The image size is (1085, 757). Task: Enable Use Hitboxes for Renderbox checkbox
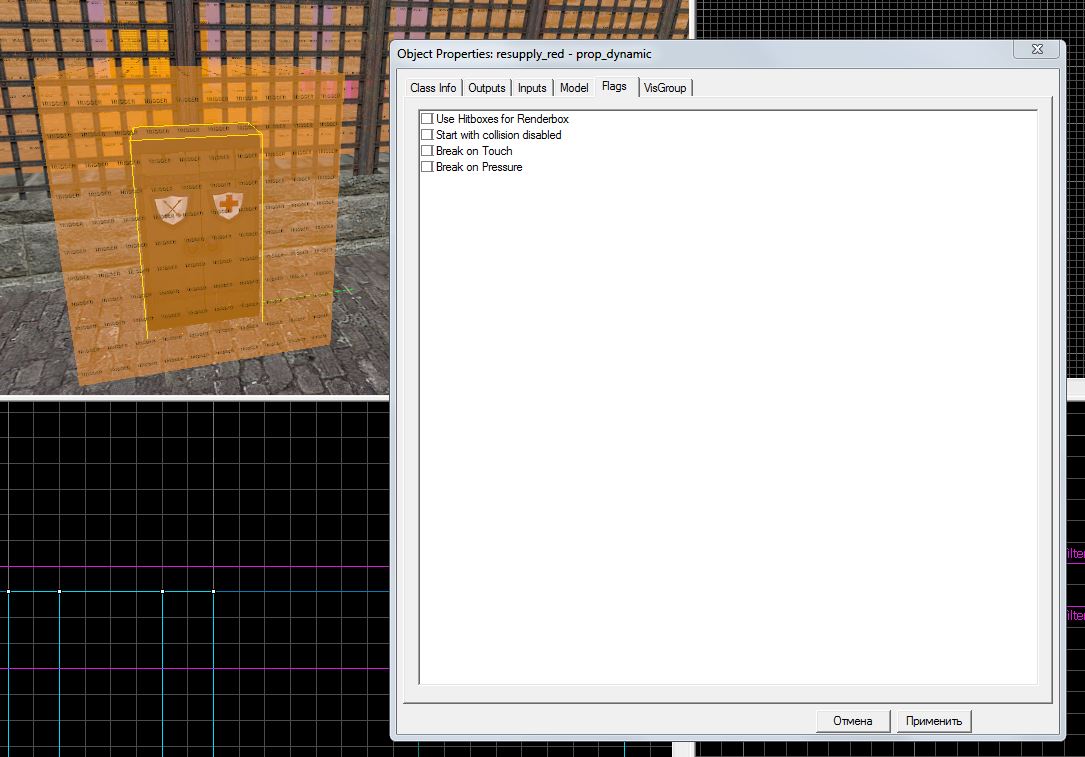[x=428, y=119]
